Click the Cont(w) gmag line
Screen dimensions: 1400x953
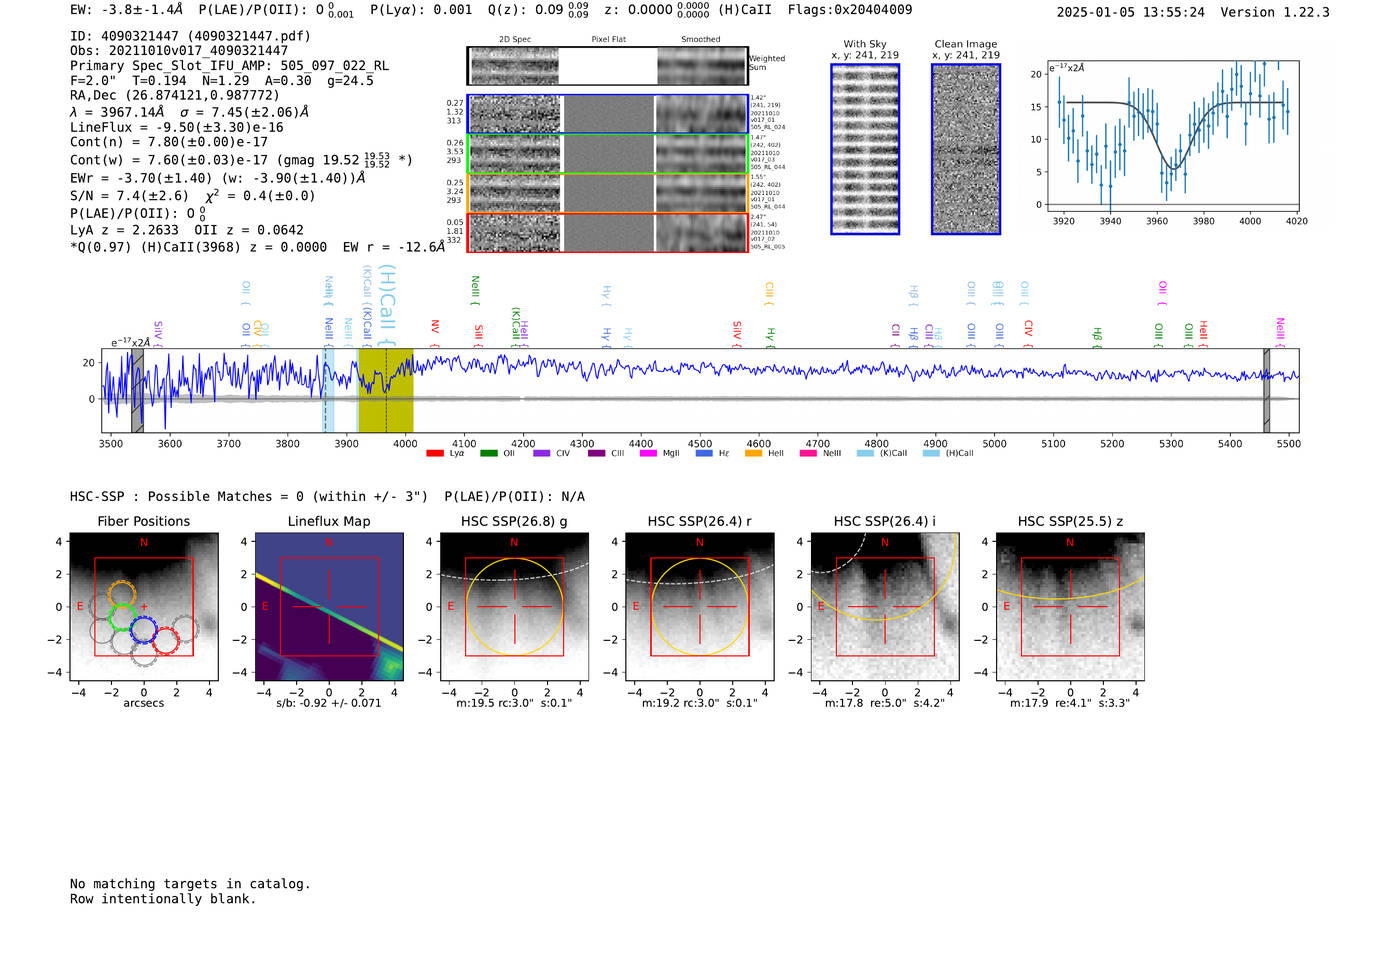(x=241, y=160)
